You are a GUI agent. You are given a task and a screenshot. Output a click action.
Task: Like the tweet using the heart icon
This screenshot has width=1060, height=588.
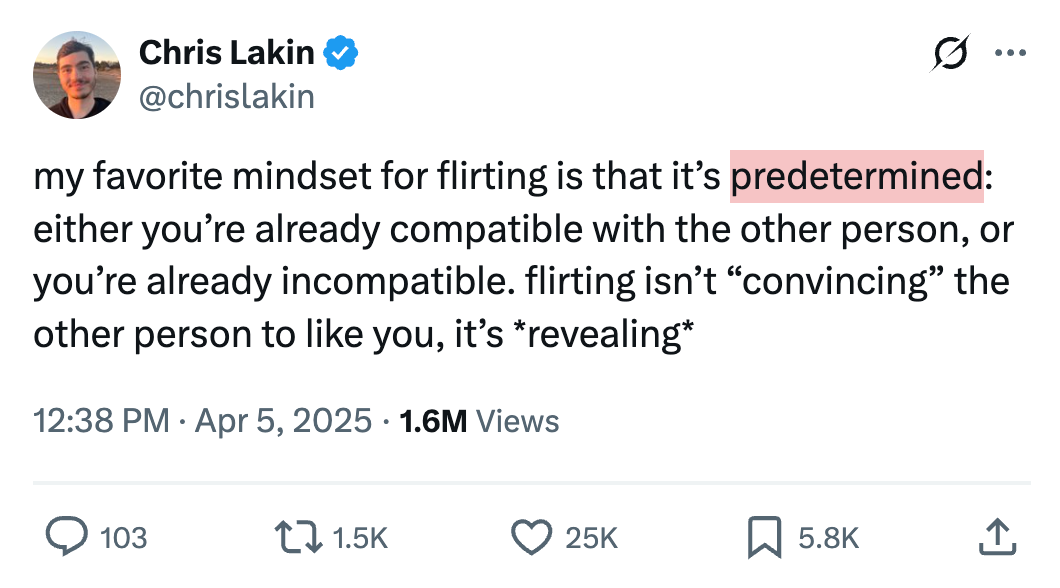[x=531, y=537]
